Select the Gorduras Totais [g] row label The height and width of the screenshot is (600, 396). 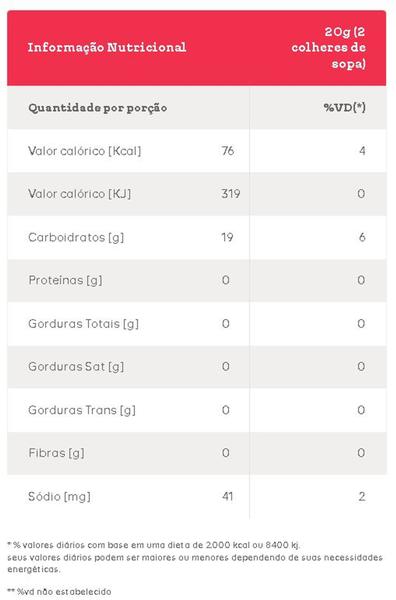coord(83,324)
